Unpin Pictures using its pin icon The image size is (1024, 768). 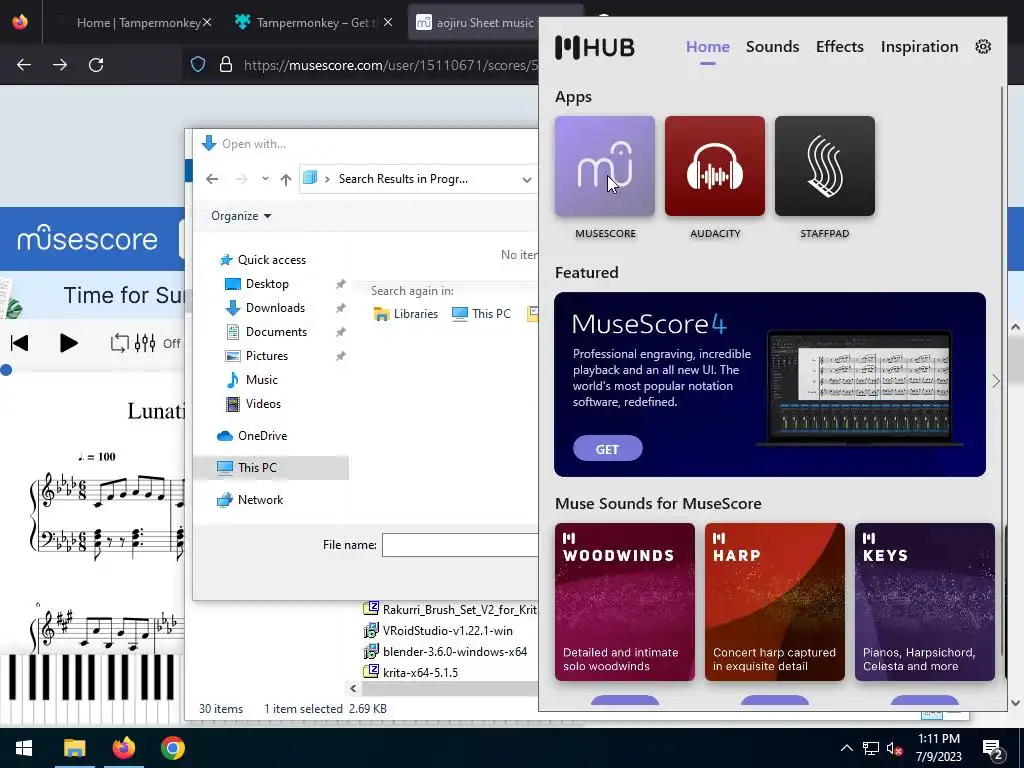pyautogui.click(x=340, y=356)
